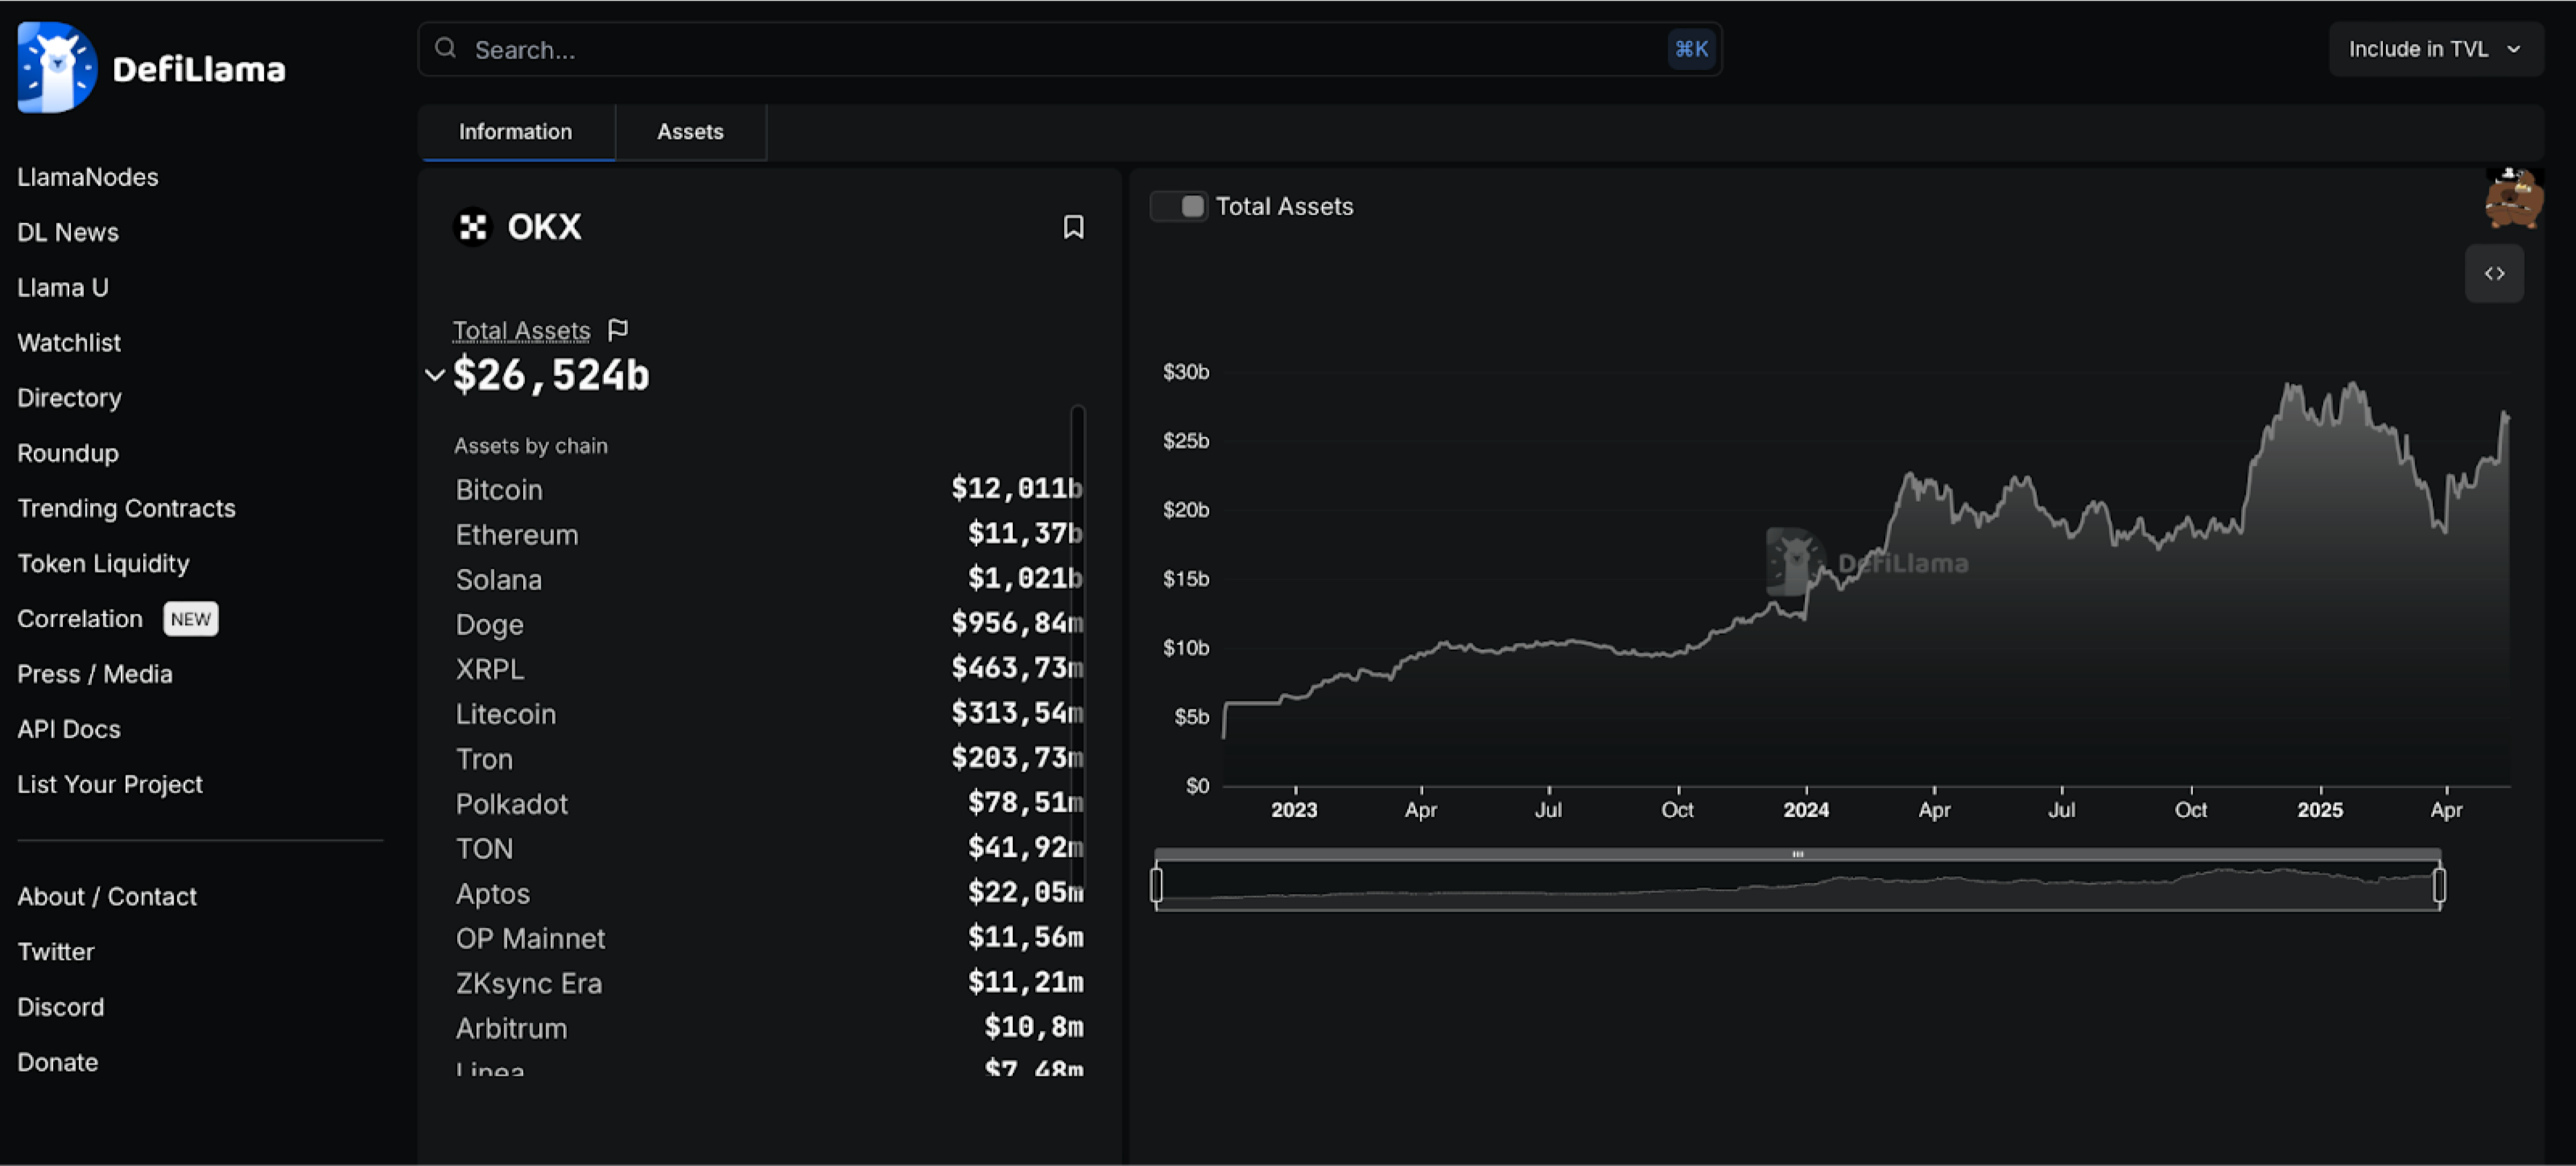Open Token Liquidity page
Viewport: 2576px width, 1166px height.
[103, 563]
